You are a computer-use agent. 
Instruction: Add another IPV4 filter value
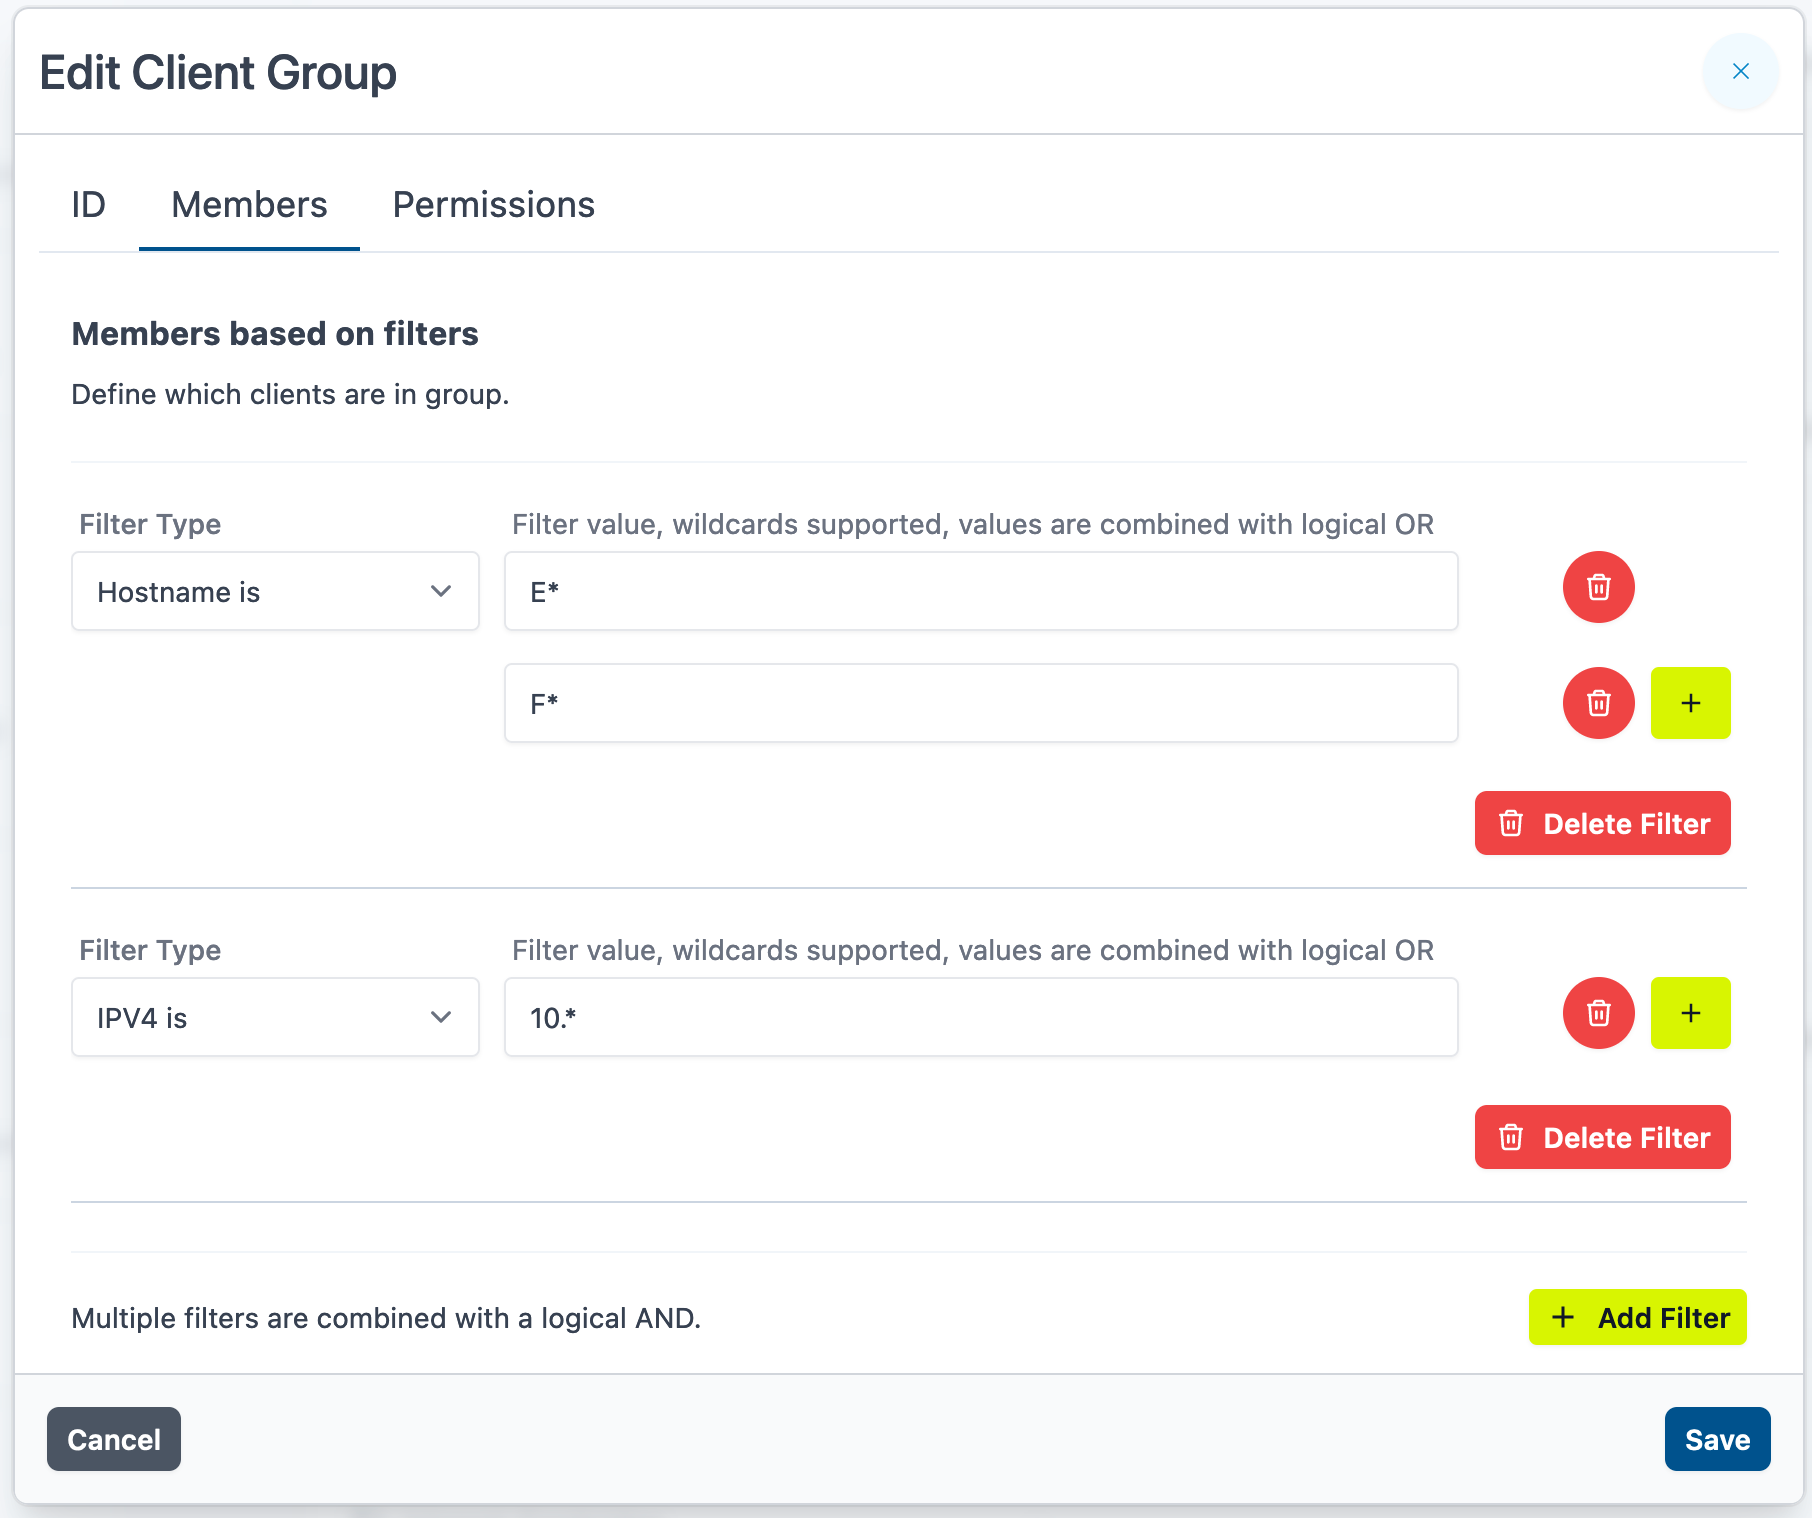click(1690, 1013)
